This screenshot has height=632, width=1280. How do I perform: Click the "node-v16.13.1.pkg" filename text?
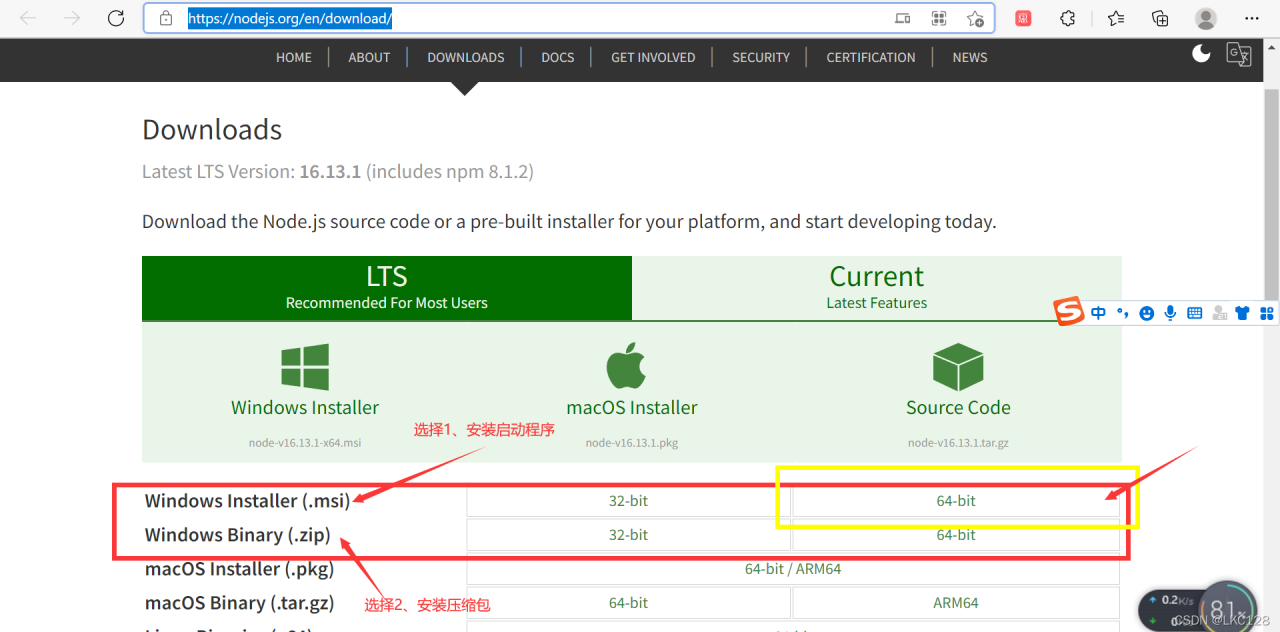pyautogui.click(x=632, y=443)
